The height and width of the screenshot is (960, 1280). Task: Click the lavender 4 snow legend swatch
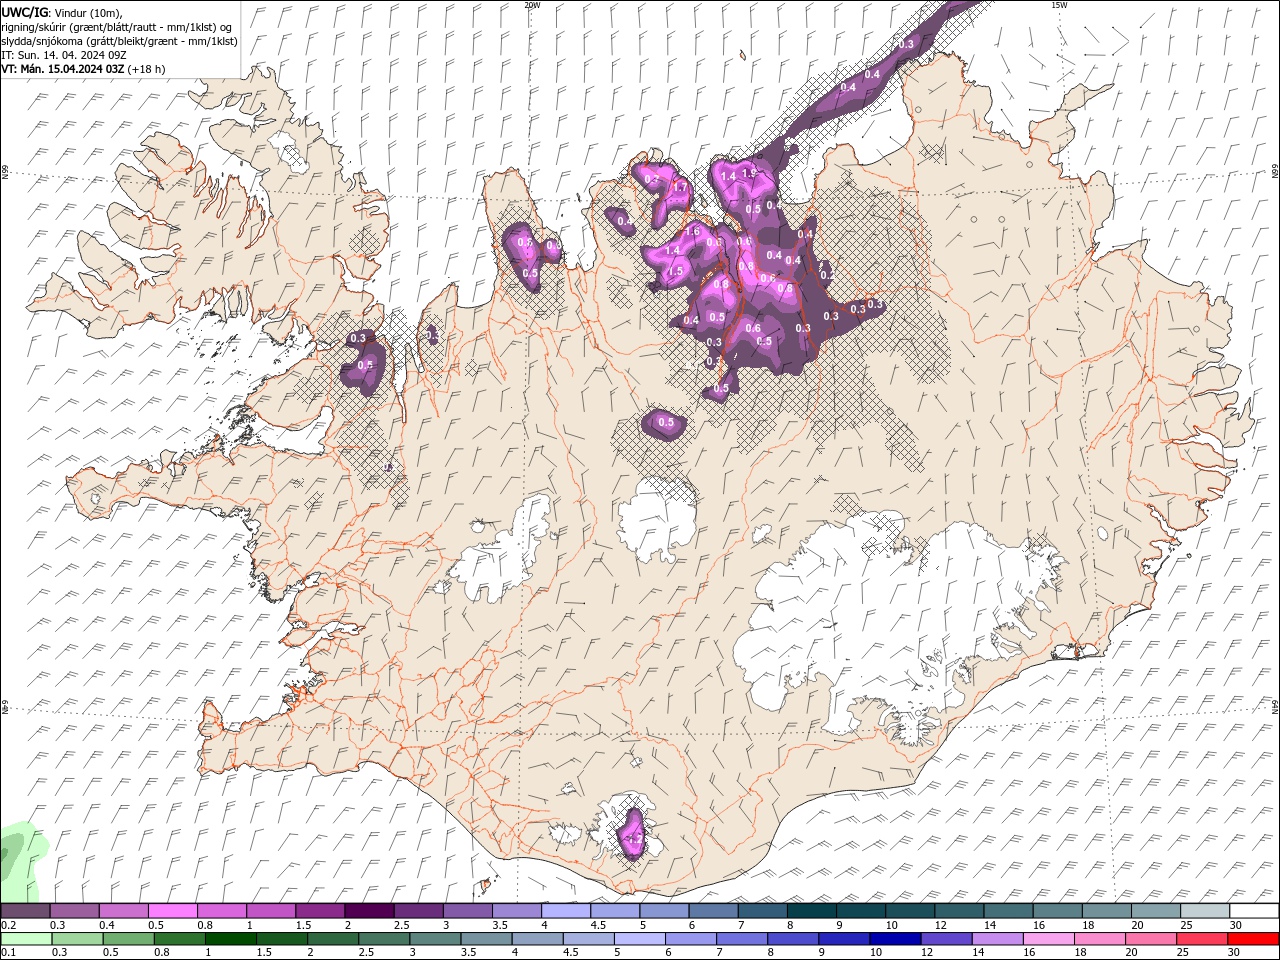pyautogui.click(x=566, y=911)
